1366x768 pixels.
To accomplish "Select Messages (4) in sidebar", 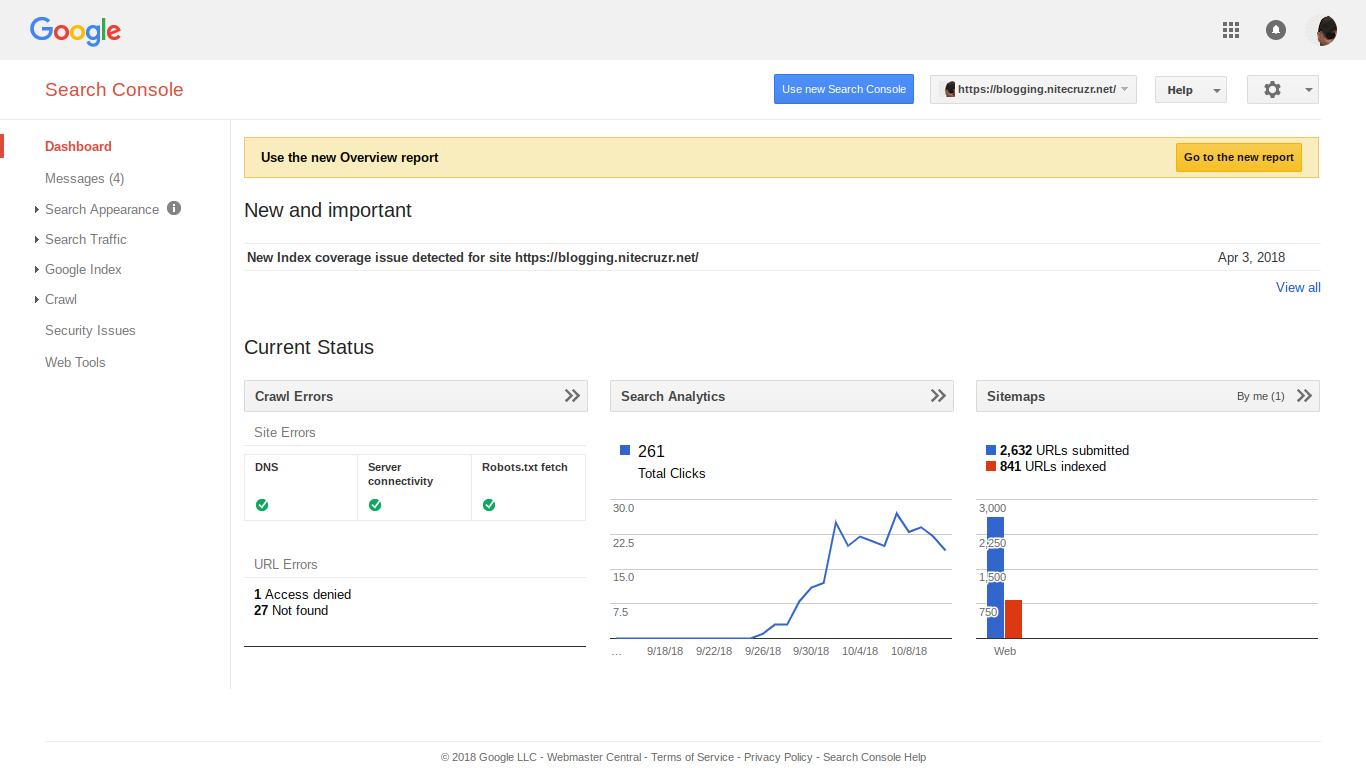I will tap(84, 178).
